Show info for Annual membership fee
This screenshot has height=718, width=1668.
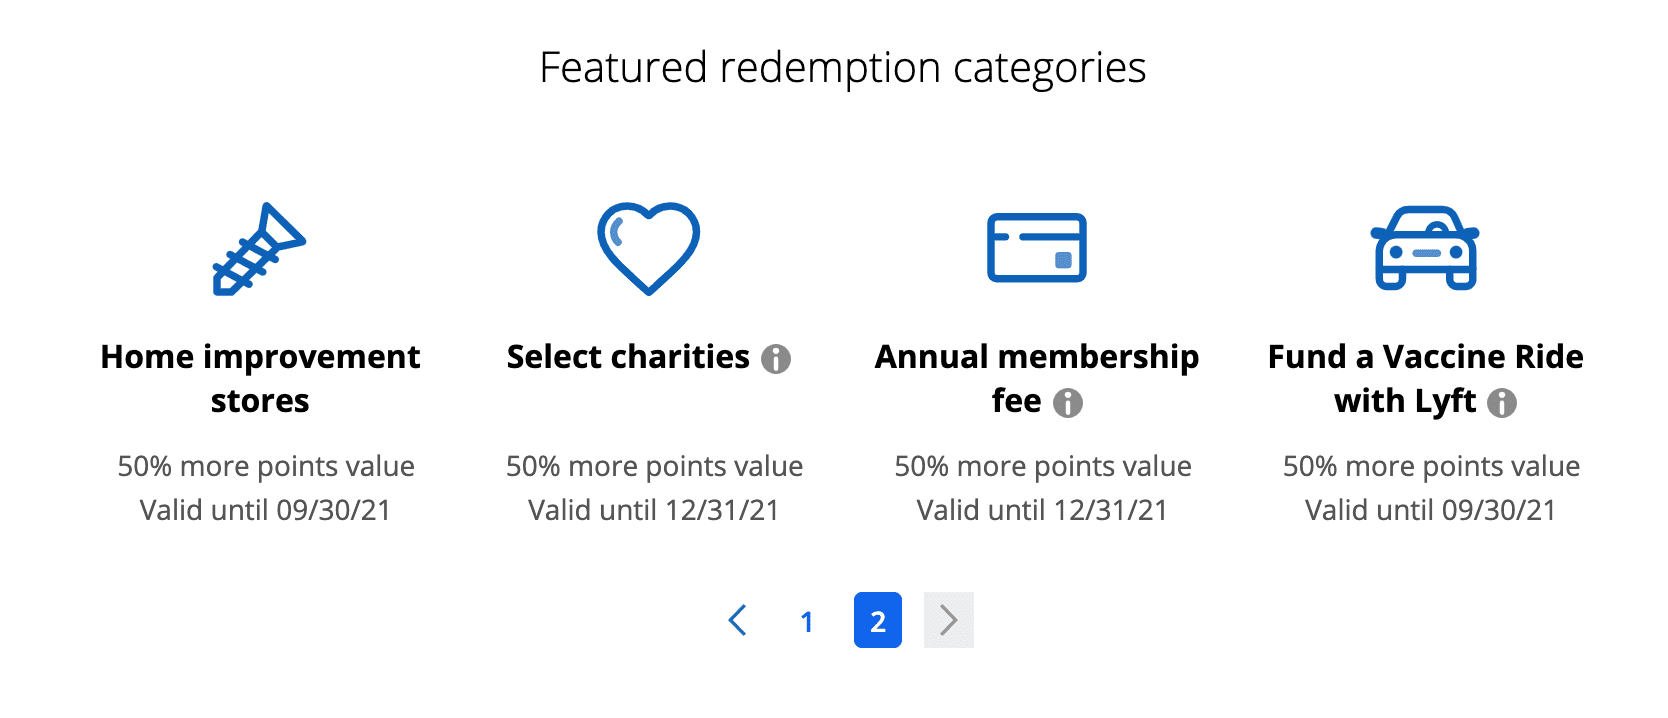(1068, 403)
